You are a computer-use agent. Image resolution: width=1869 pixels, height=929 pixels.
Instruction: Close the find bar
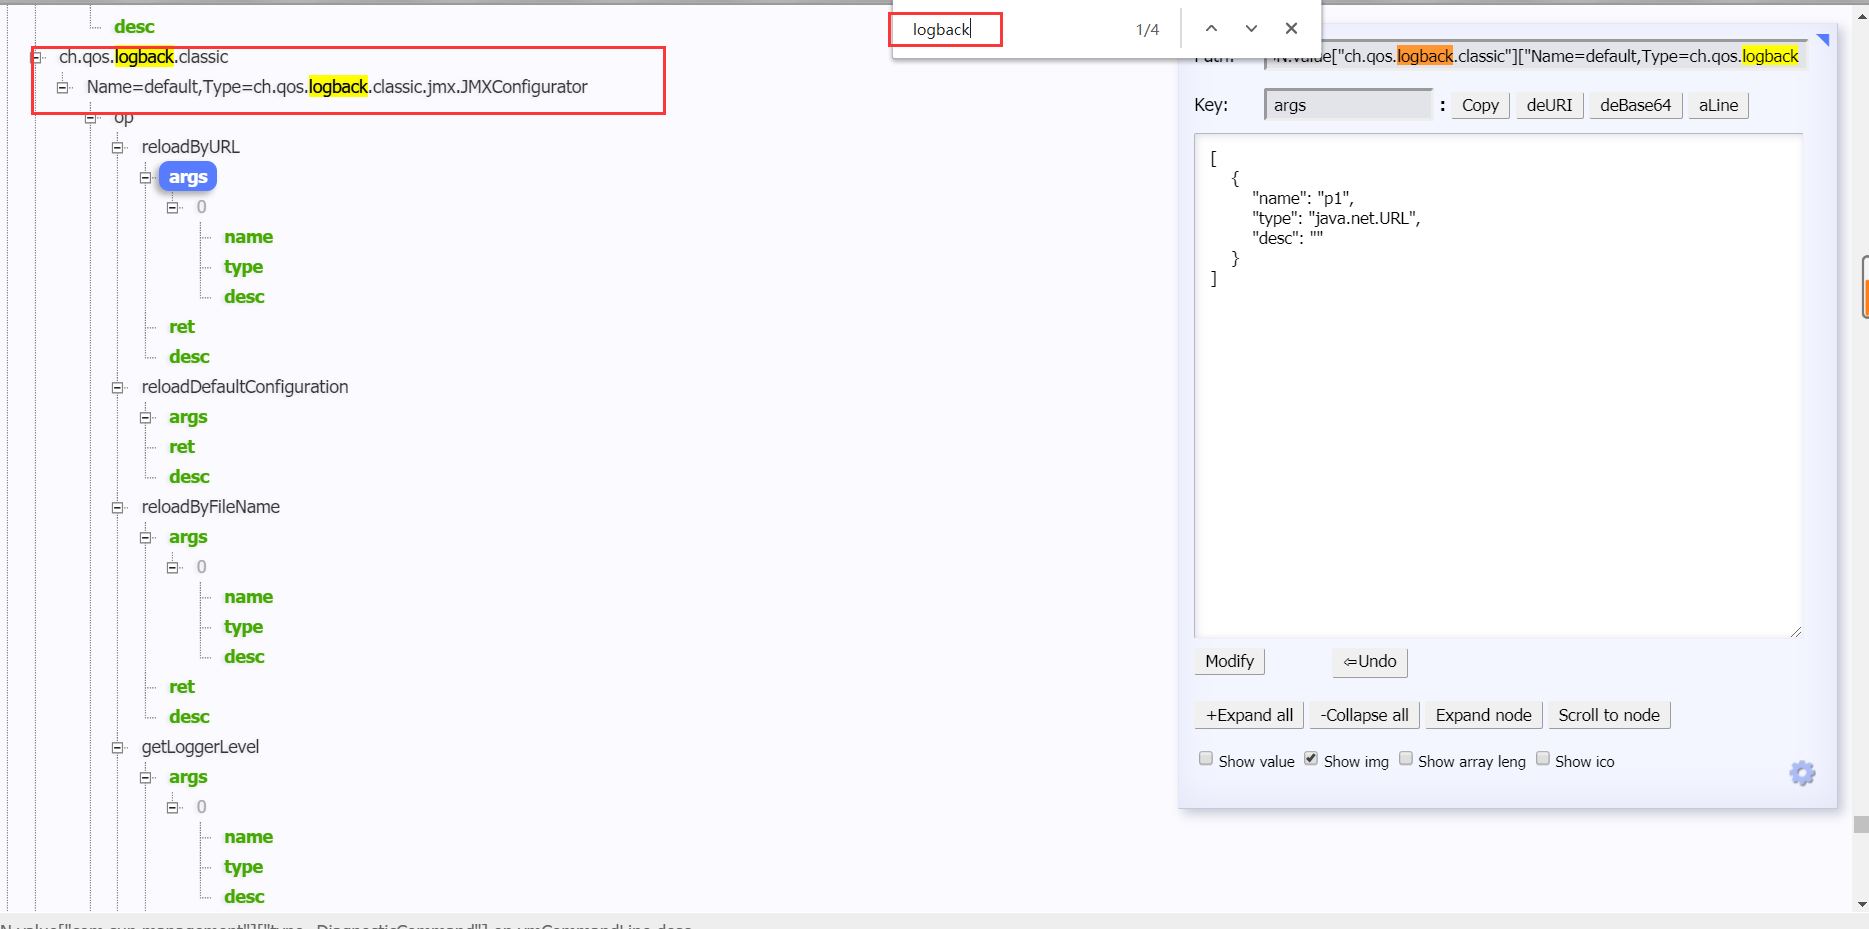(x=1291, y=29)
